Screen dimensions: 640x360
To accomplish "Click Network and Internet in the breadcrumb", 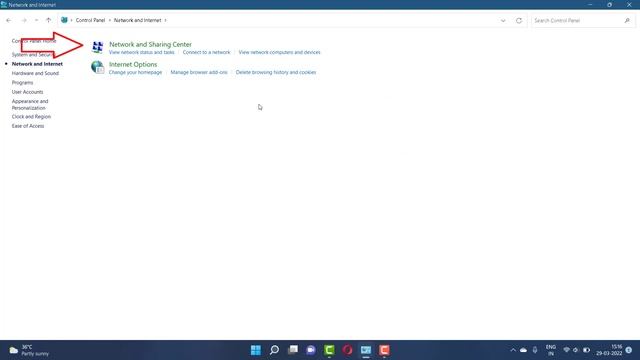I will (137, 20).
